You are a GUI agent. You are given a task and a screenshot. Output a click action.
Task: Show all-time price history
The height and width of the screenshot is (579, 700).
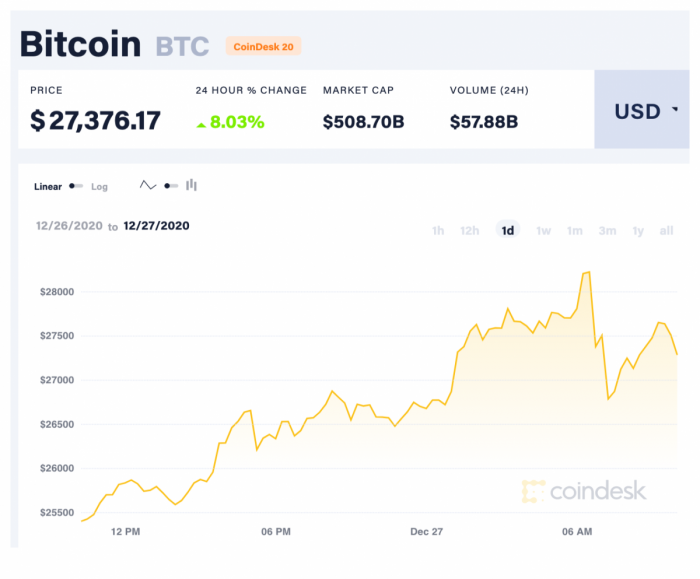(x=667, y=231)
